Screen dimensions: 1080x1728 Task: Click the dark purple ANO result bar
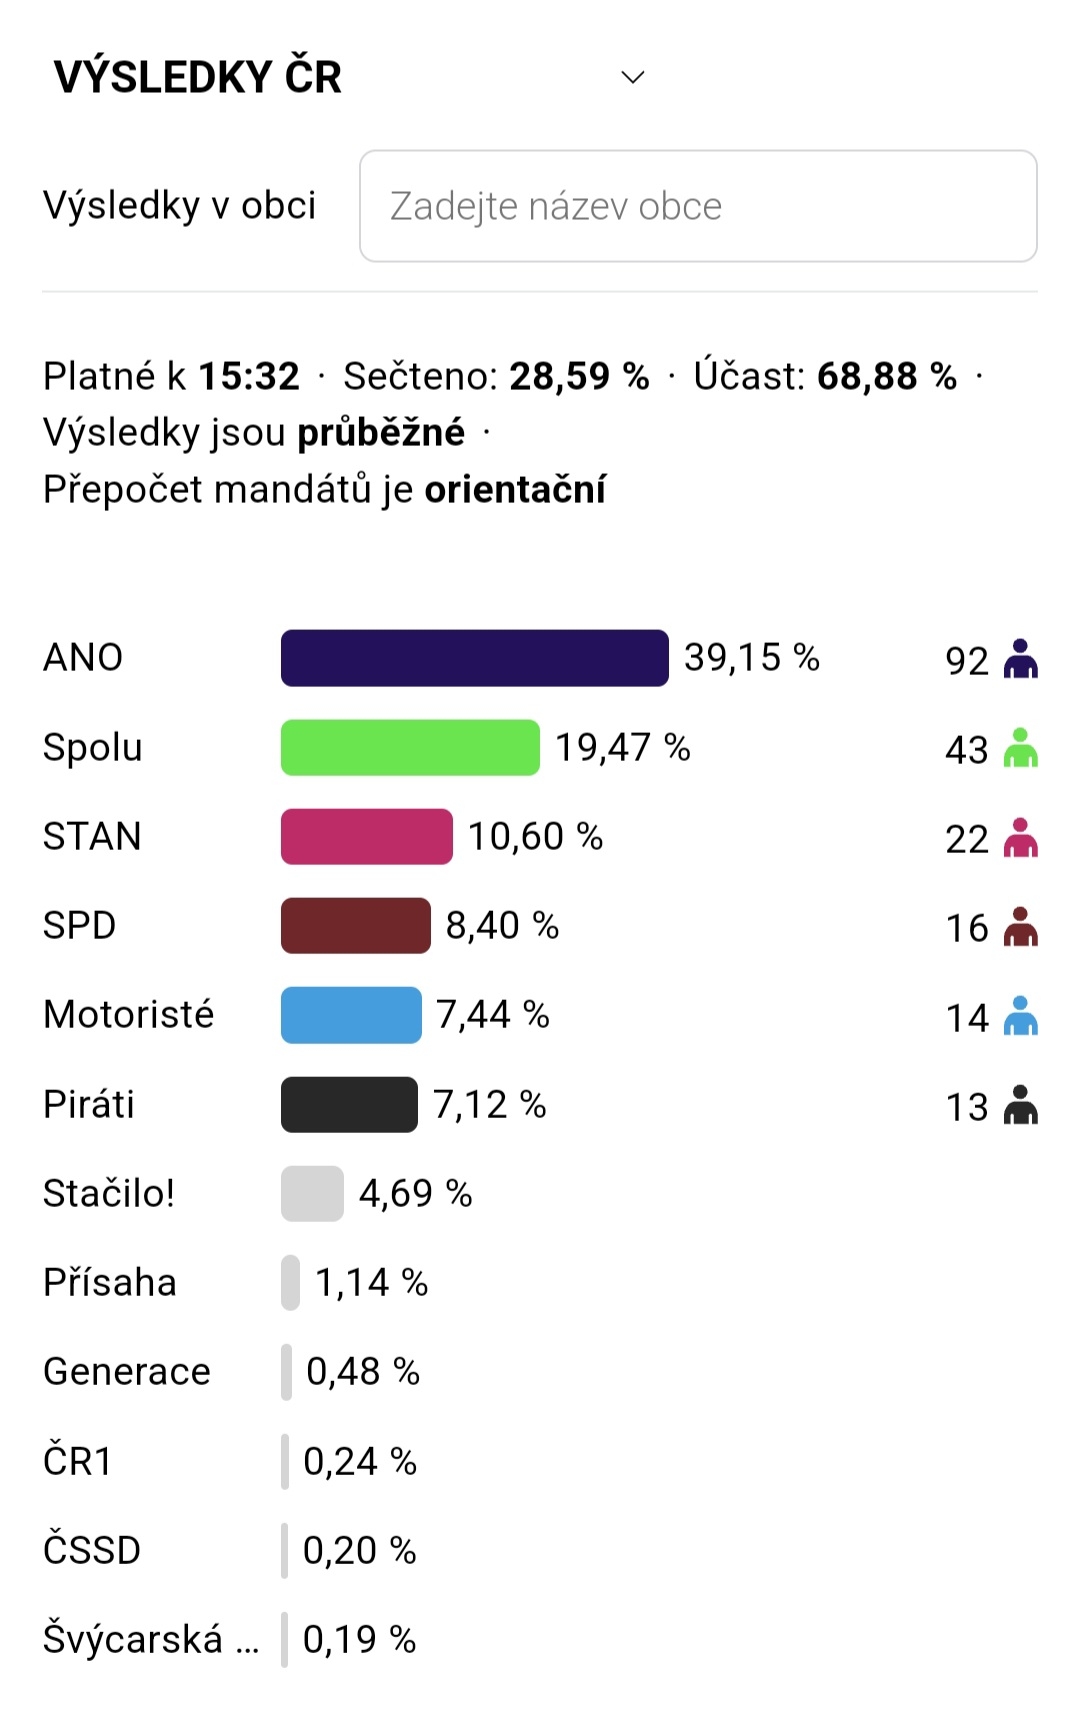pos(474,658)
